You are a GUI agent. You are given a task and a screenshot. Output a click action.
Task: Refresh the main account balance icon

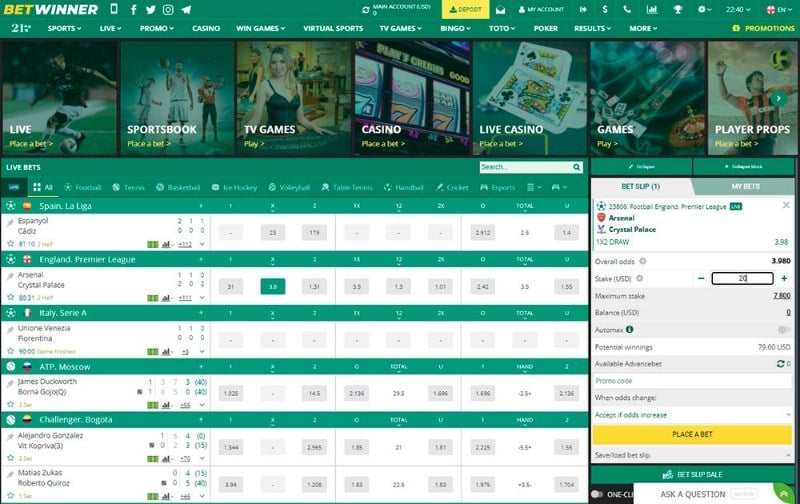[366, 10]
